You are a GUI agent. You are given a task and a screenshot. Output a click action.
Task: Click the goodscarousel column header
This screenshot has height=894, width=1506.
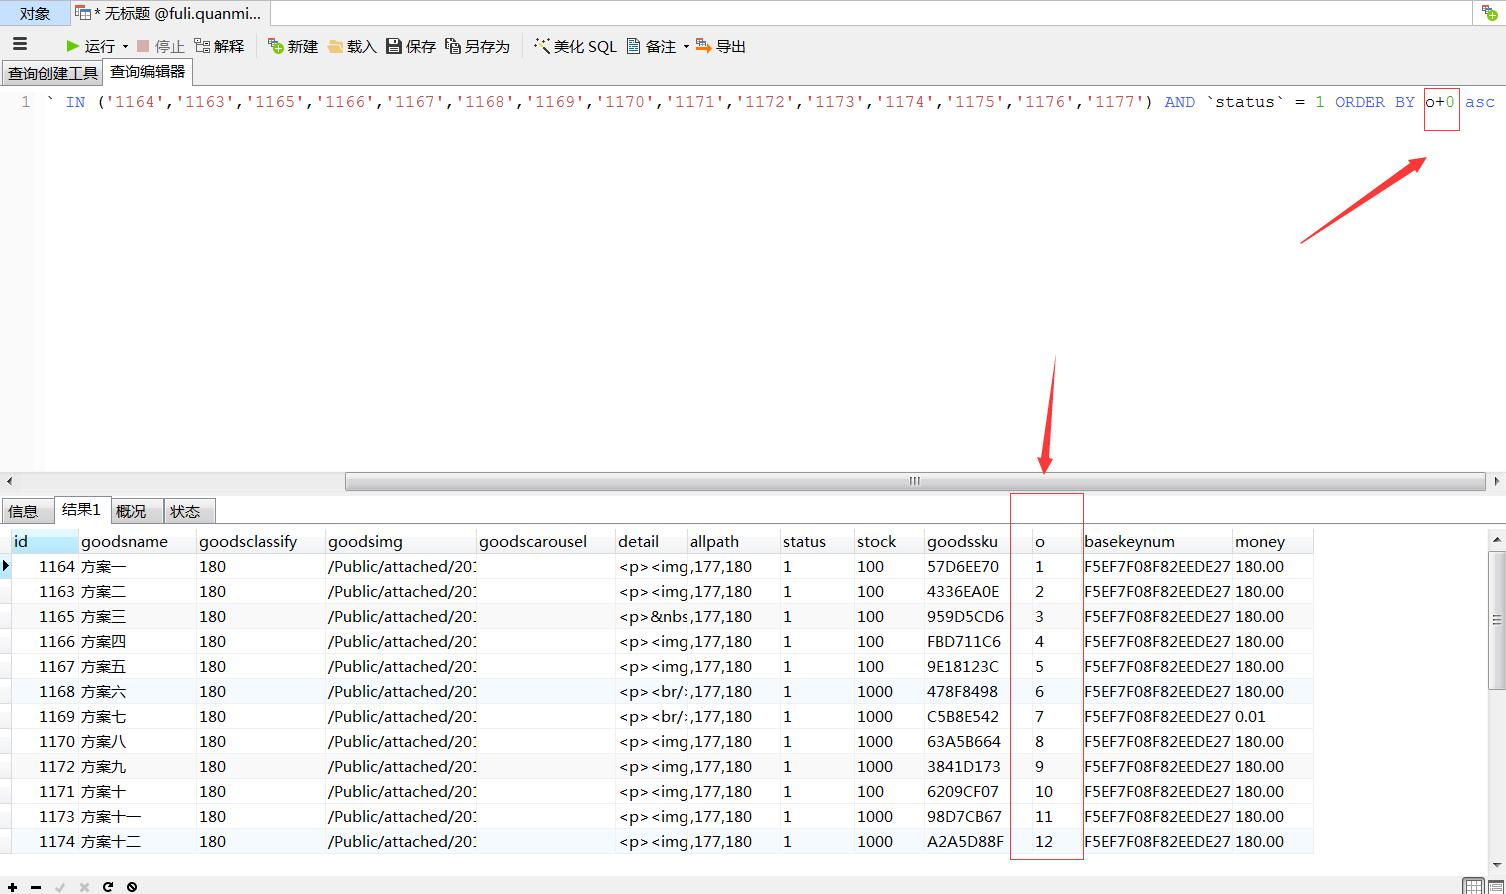(x=546, y=541)
